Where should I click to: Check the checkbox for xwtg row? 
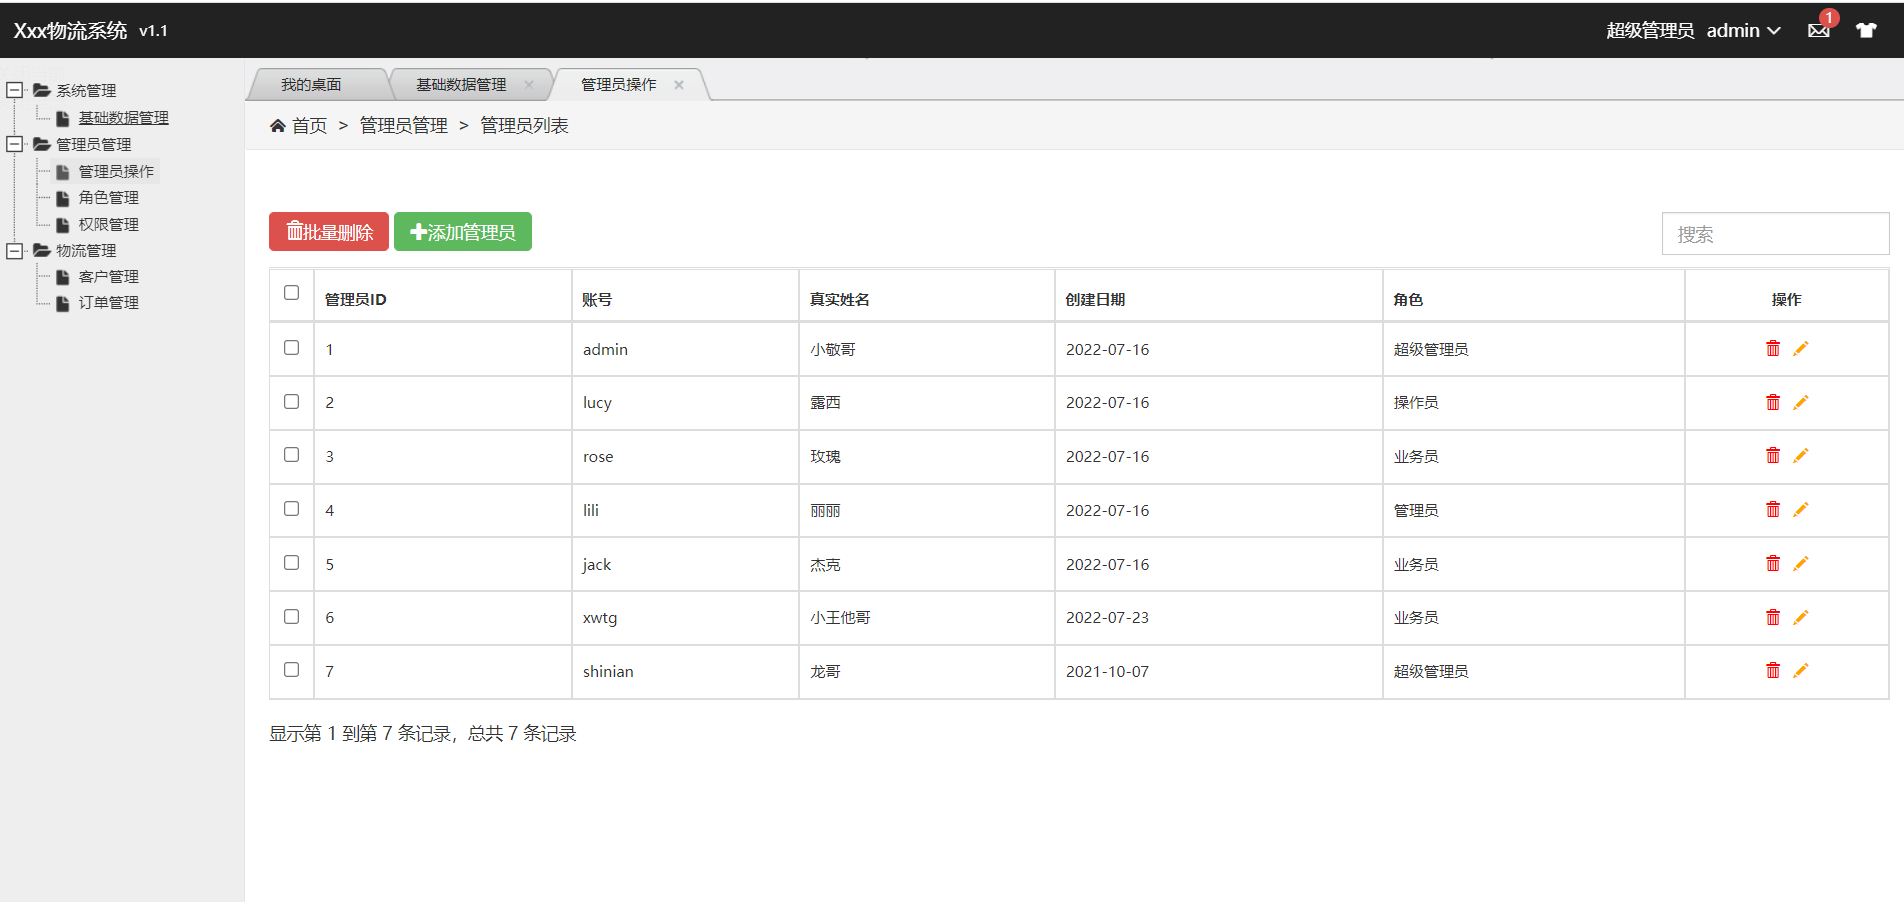pyautogui.click(x=291, y=616)
